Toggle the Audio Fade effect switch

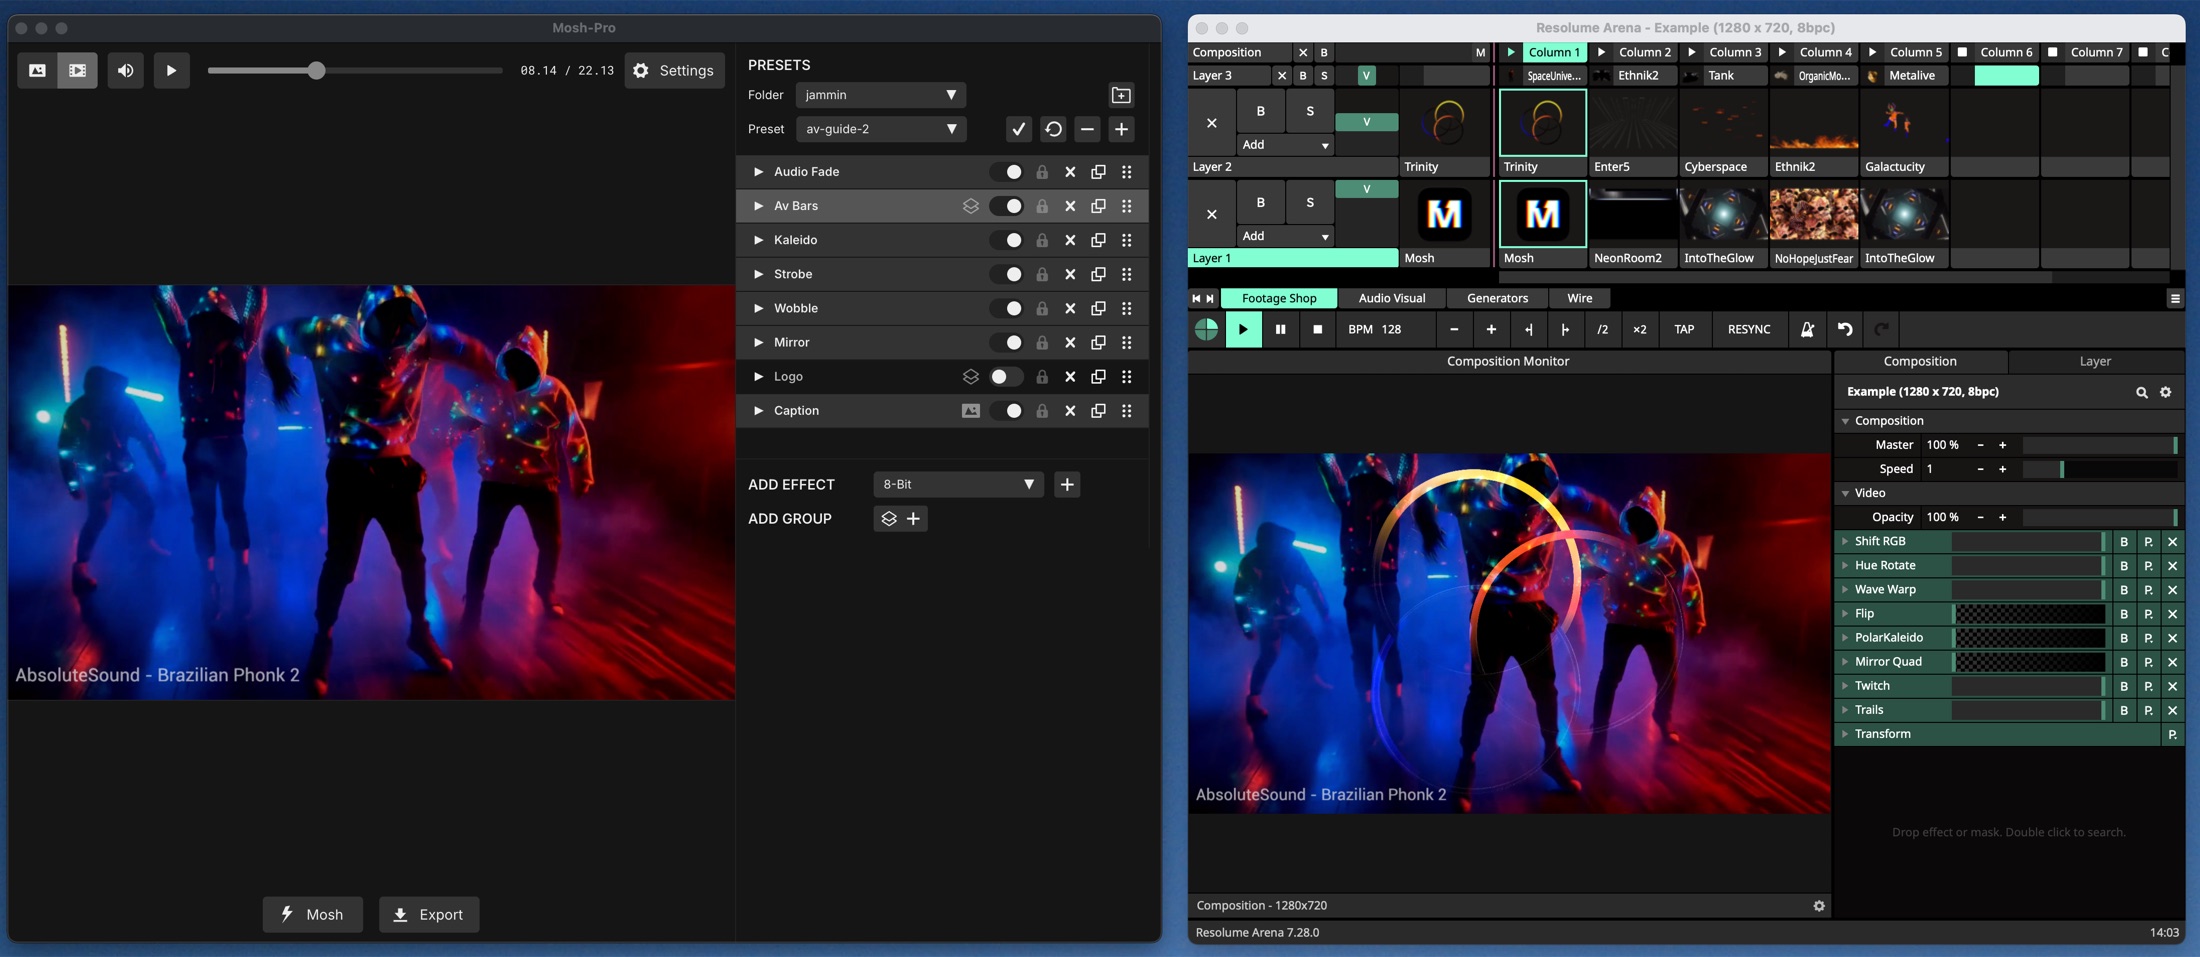1006,172
